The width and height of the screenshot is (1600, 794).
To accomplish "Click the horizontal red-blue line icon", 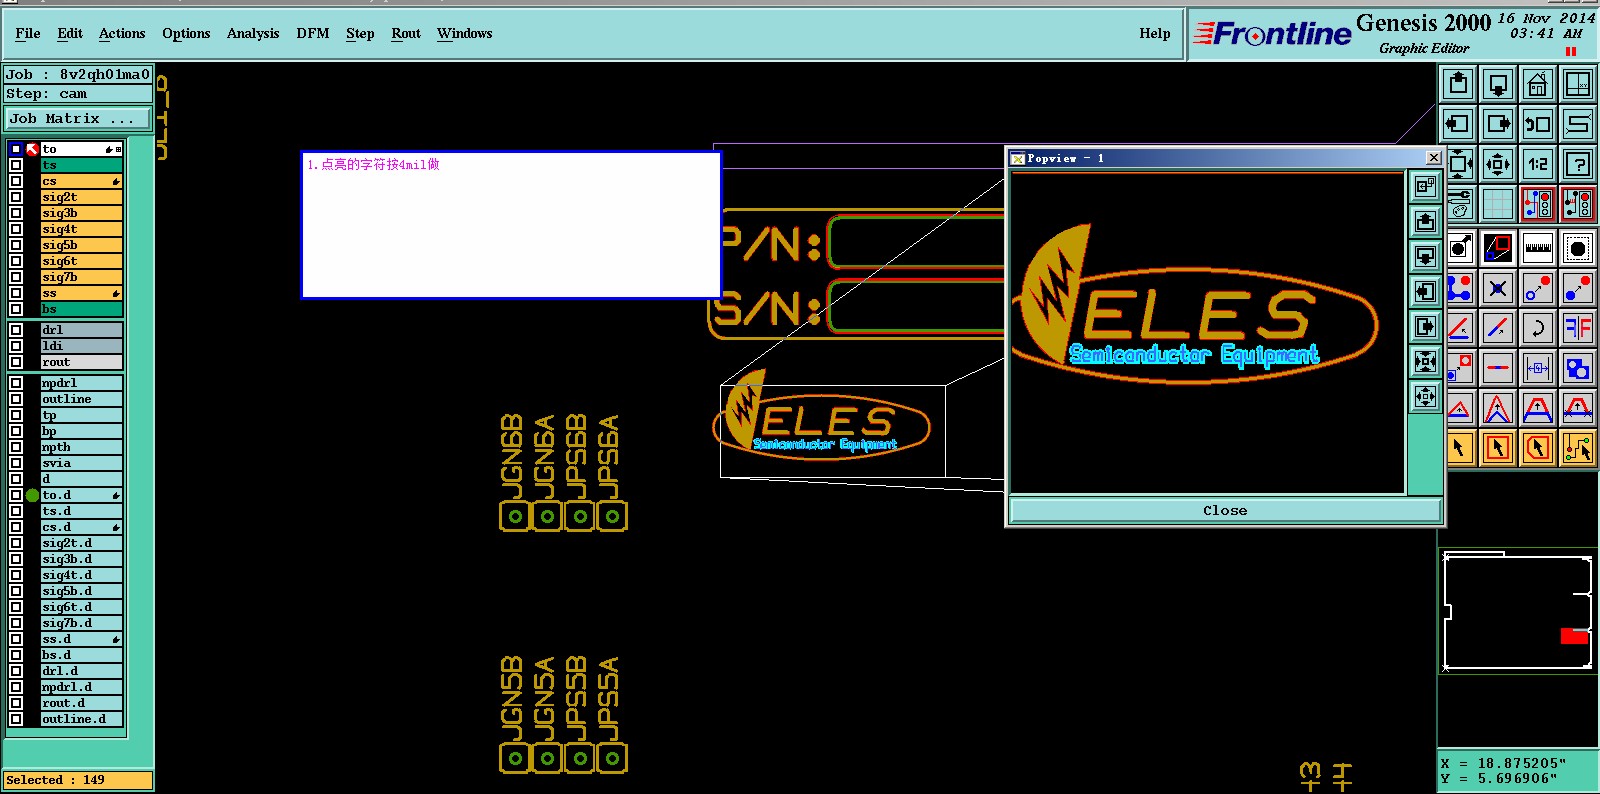I will (1498, 368).
